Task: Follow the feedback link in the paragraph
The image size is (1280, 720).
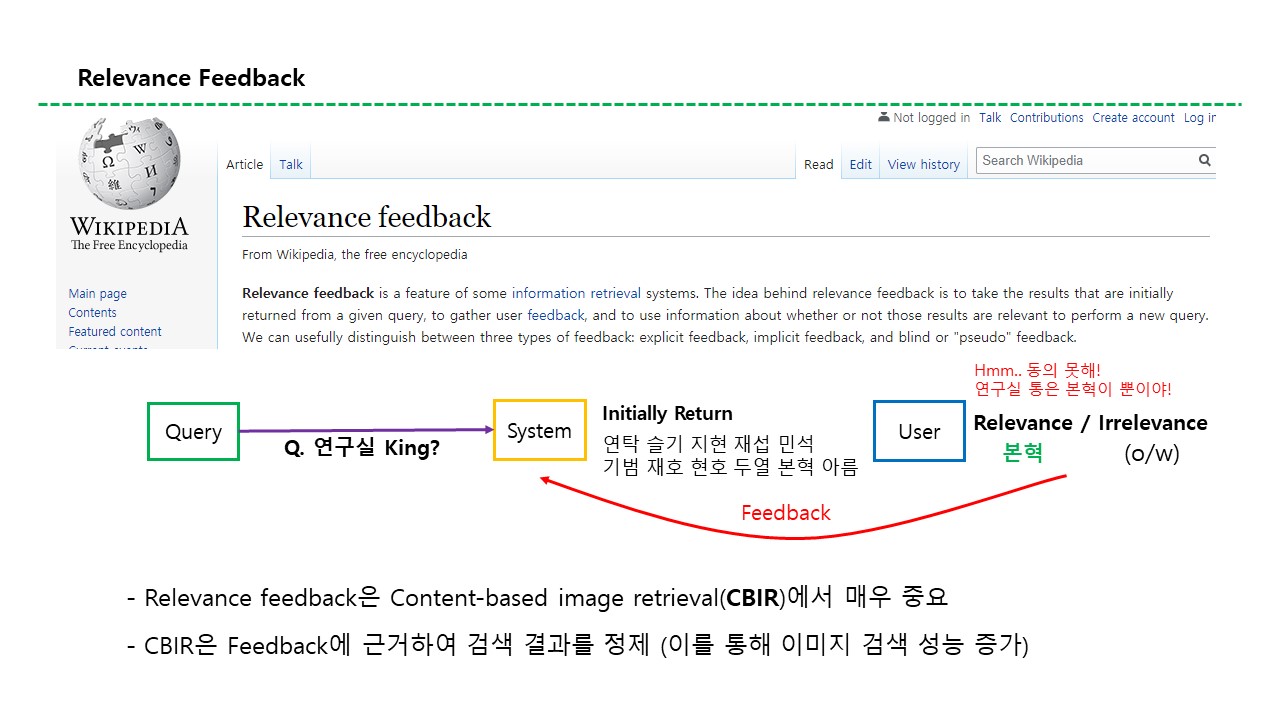Action: (x=557, y=315)
